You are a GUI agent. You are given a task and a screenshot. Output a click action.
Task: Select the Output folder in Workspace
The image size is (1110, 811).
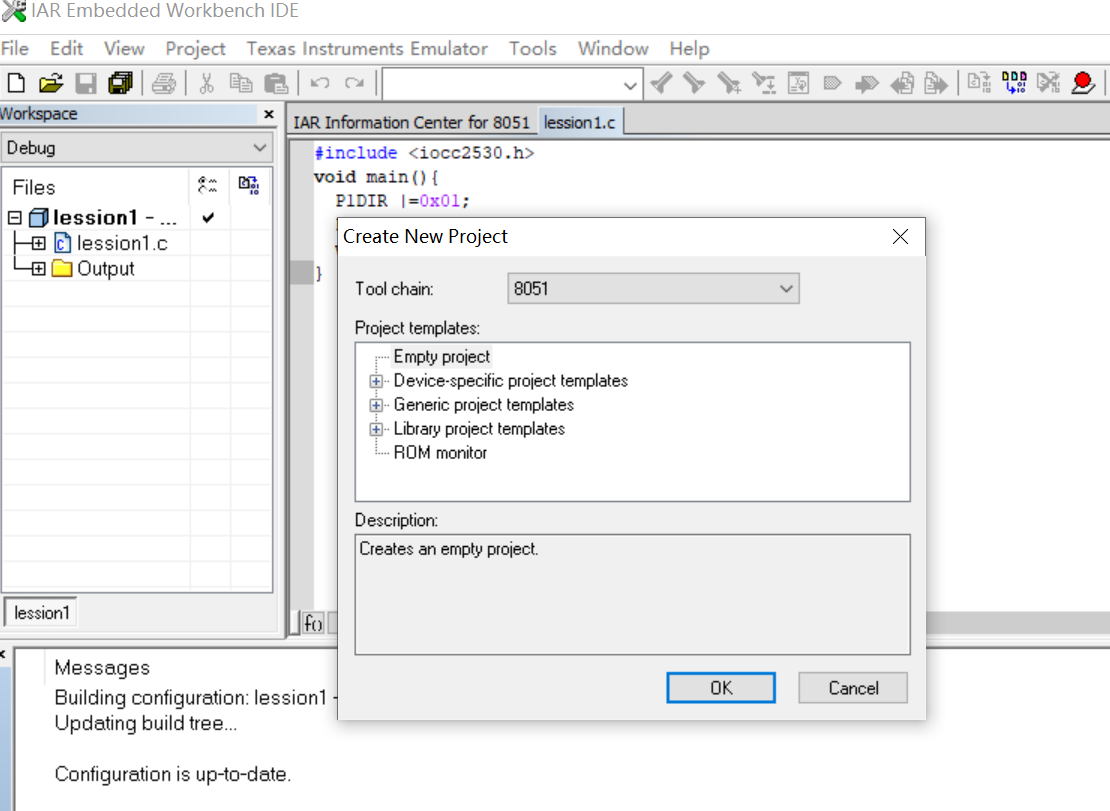105,269
